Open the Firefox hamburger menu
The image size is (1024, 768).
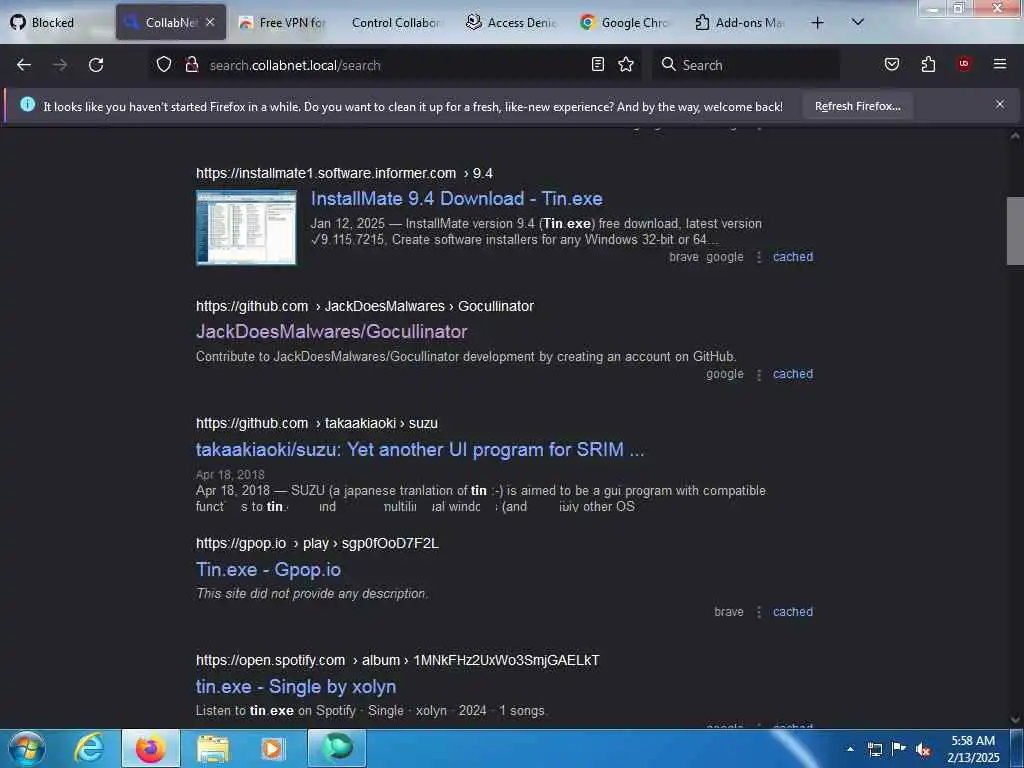[1000, 64]
